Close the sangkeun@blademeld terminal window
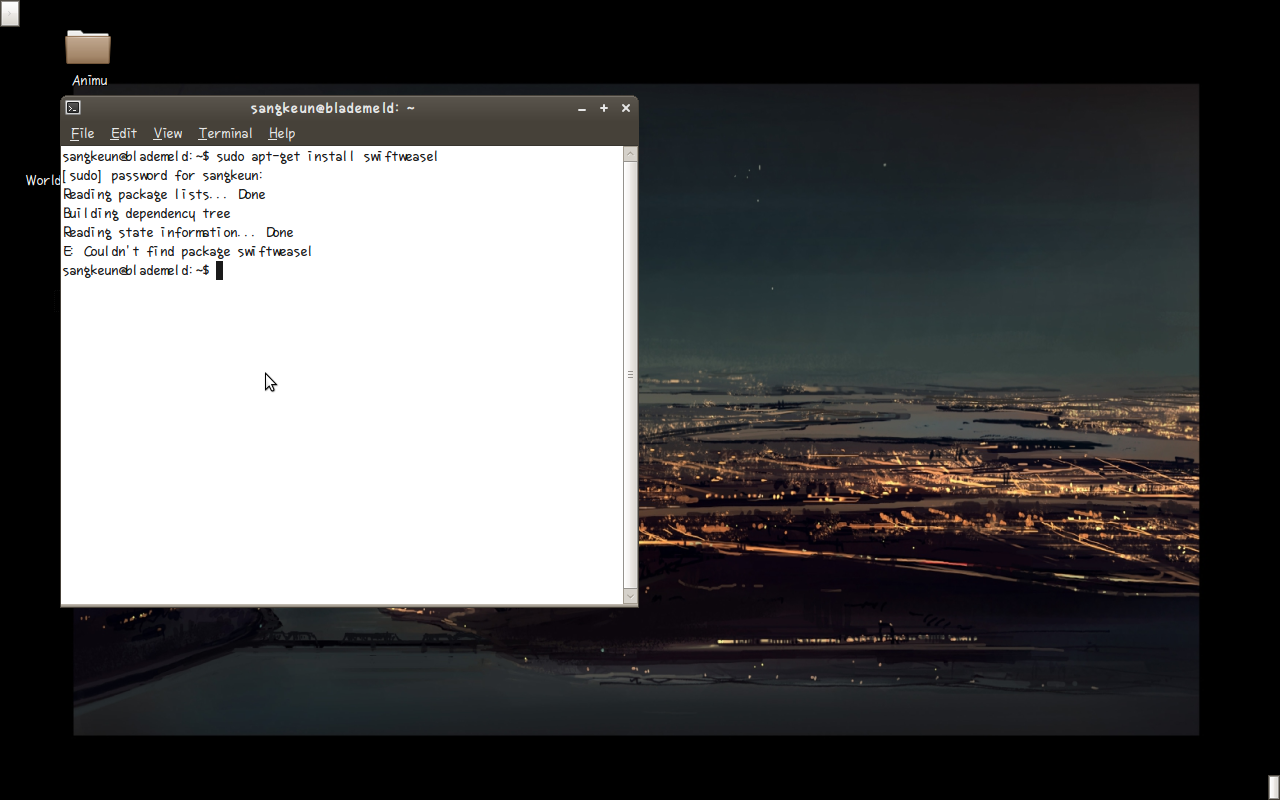 click(626, 108)
